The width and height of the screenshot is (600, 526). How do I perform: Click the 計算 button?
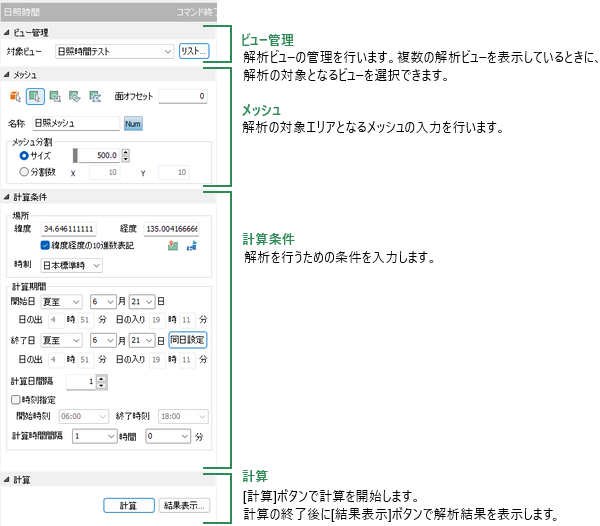(128, 506)
